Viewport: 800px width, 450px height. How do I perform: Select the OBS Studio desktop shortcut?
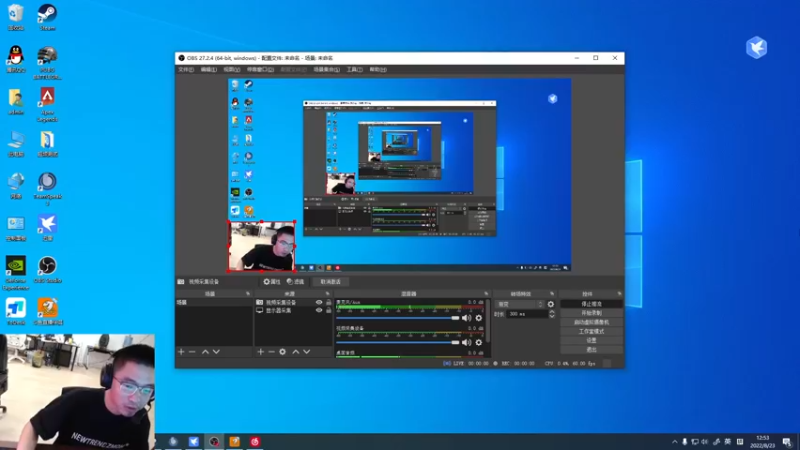(x=47, y=270)
